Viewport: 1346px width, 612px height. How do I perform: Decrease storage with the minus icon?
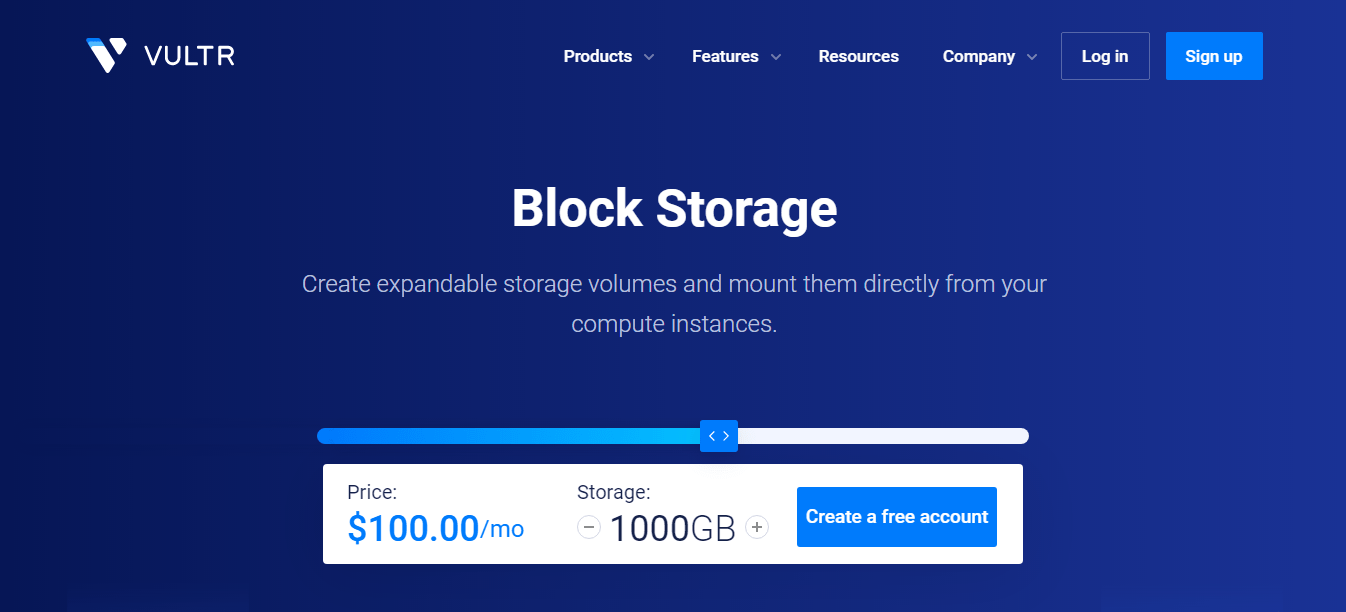coord(589,527)
